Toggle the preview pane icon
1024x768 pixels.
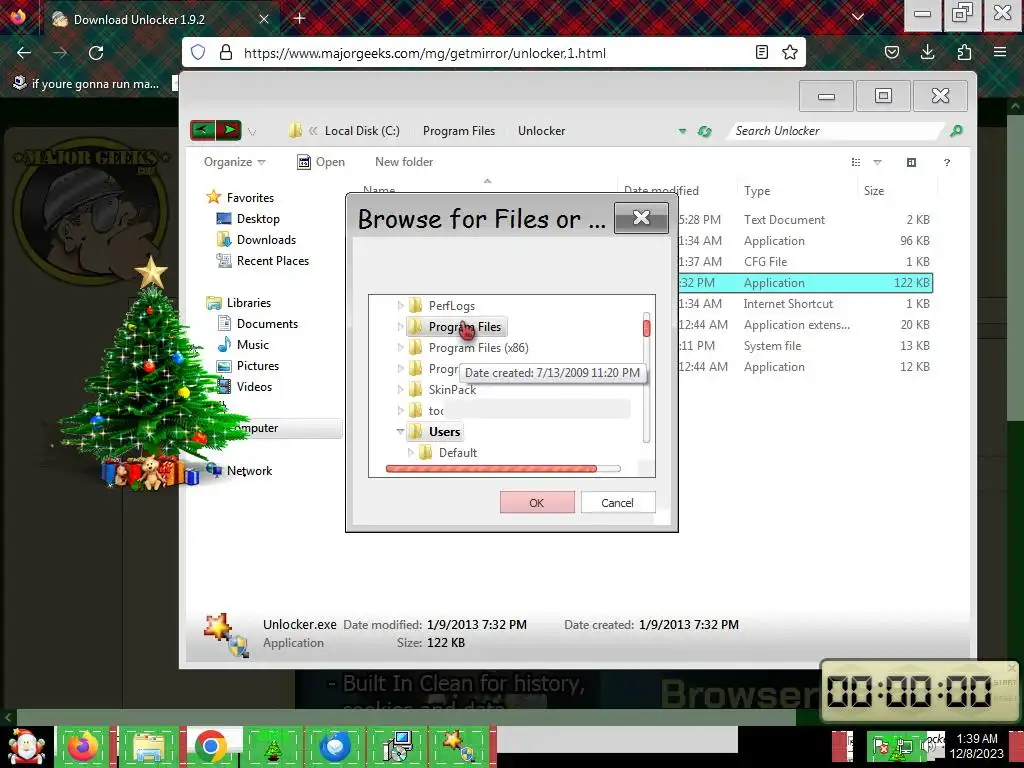point(911,162)
